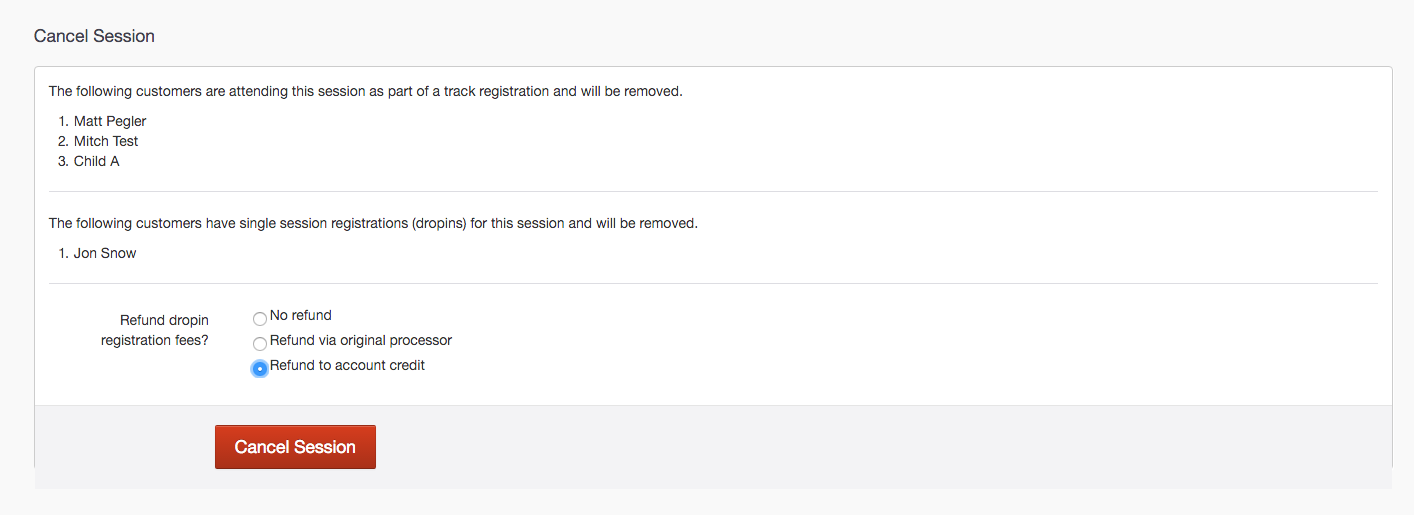Click the Refund via original processor label

click(361, 340)
